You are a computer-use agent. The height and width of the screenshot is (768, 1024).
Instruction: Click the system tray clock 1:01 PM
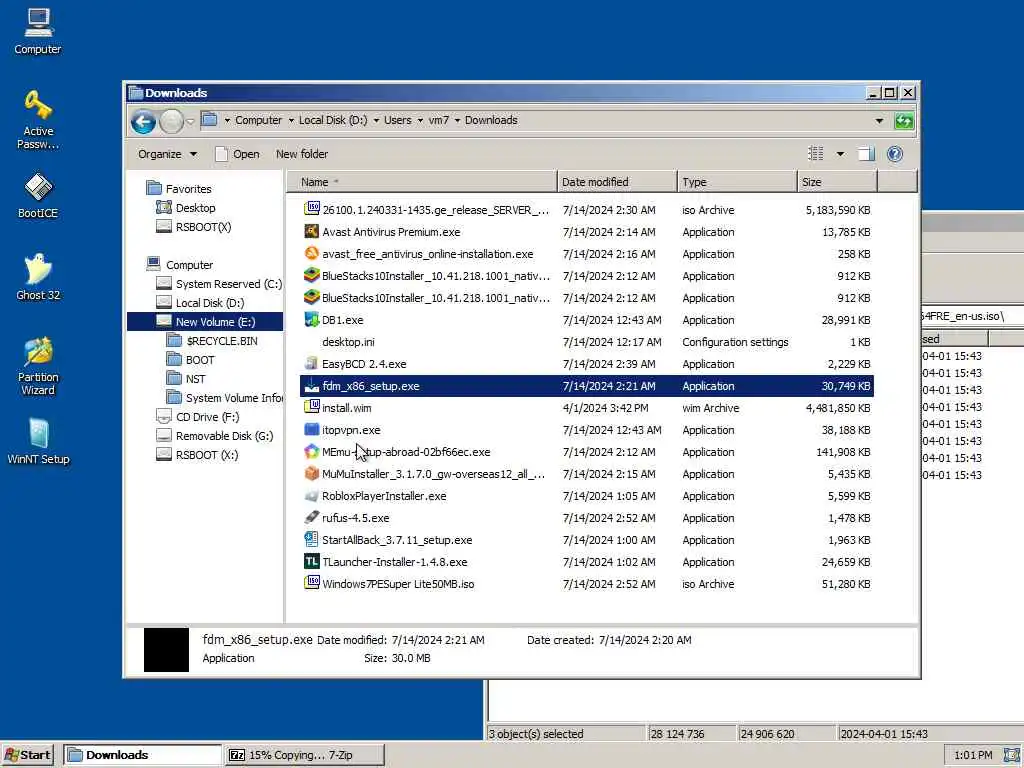[972, 755]
